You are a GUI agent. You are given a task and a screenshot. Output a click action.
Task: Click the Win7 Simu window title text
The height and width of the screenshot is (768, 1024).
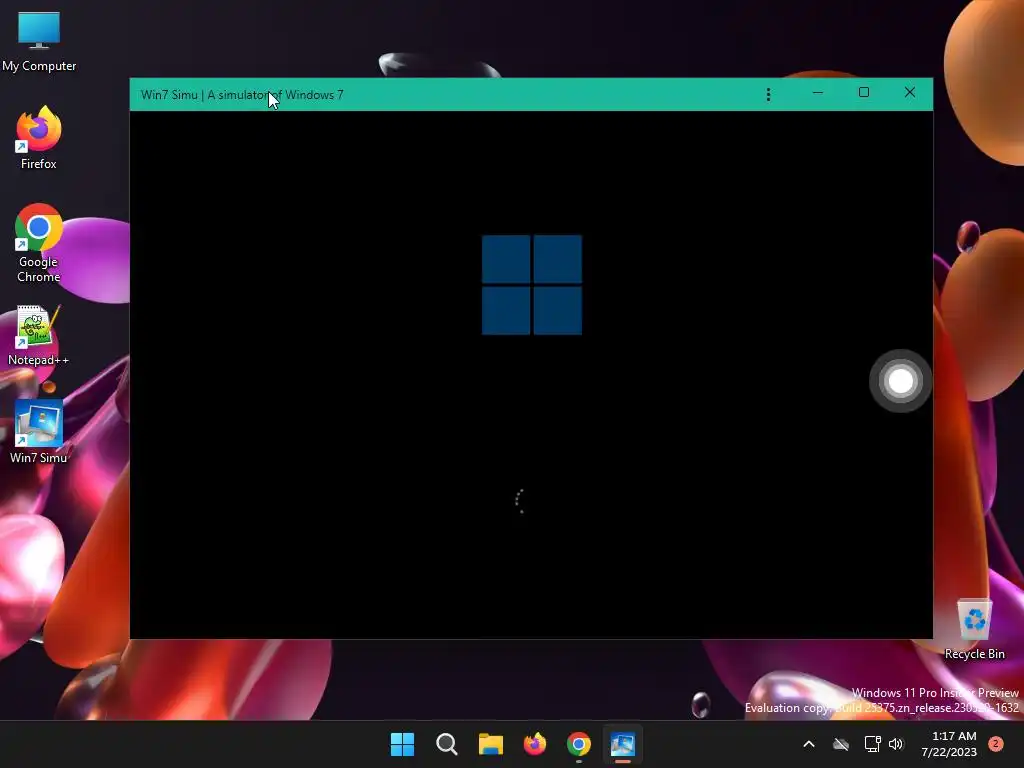[242, 95]
